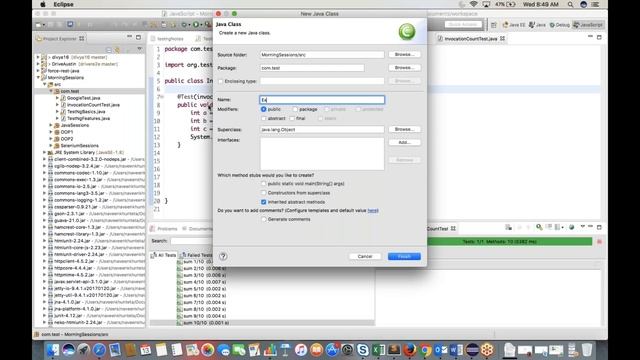The image size is (640, 360).
Task: Switch to JavaScript perspective
Action: [588, 25]
